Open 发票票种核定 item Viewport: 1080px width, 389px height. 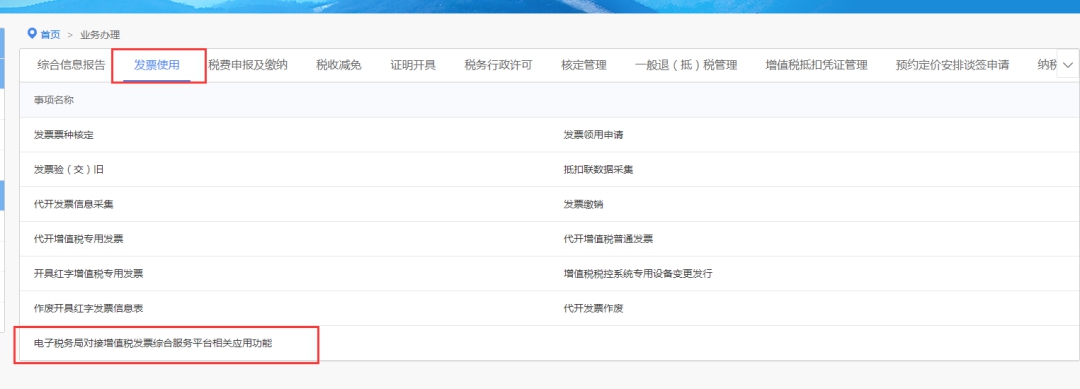(64, 135)
